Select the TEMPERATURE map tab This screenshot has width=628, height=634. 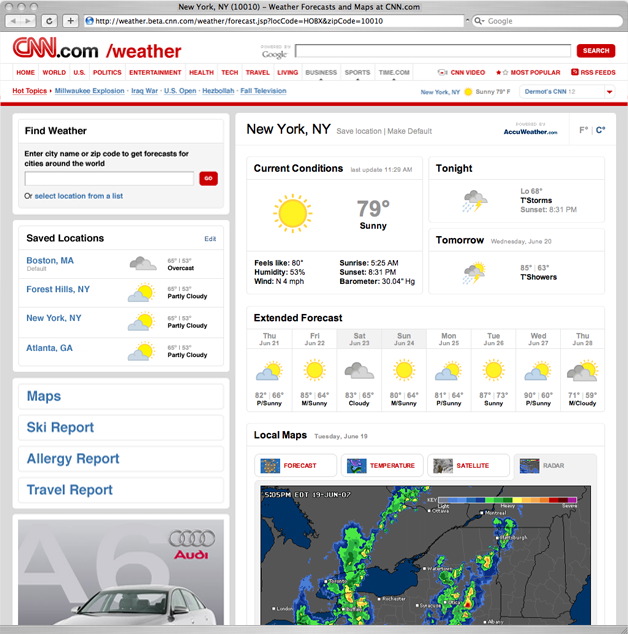point(382,465)
